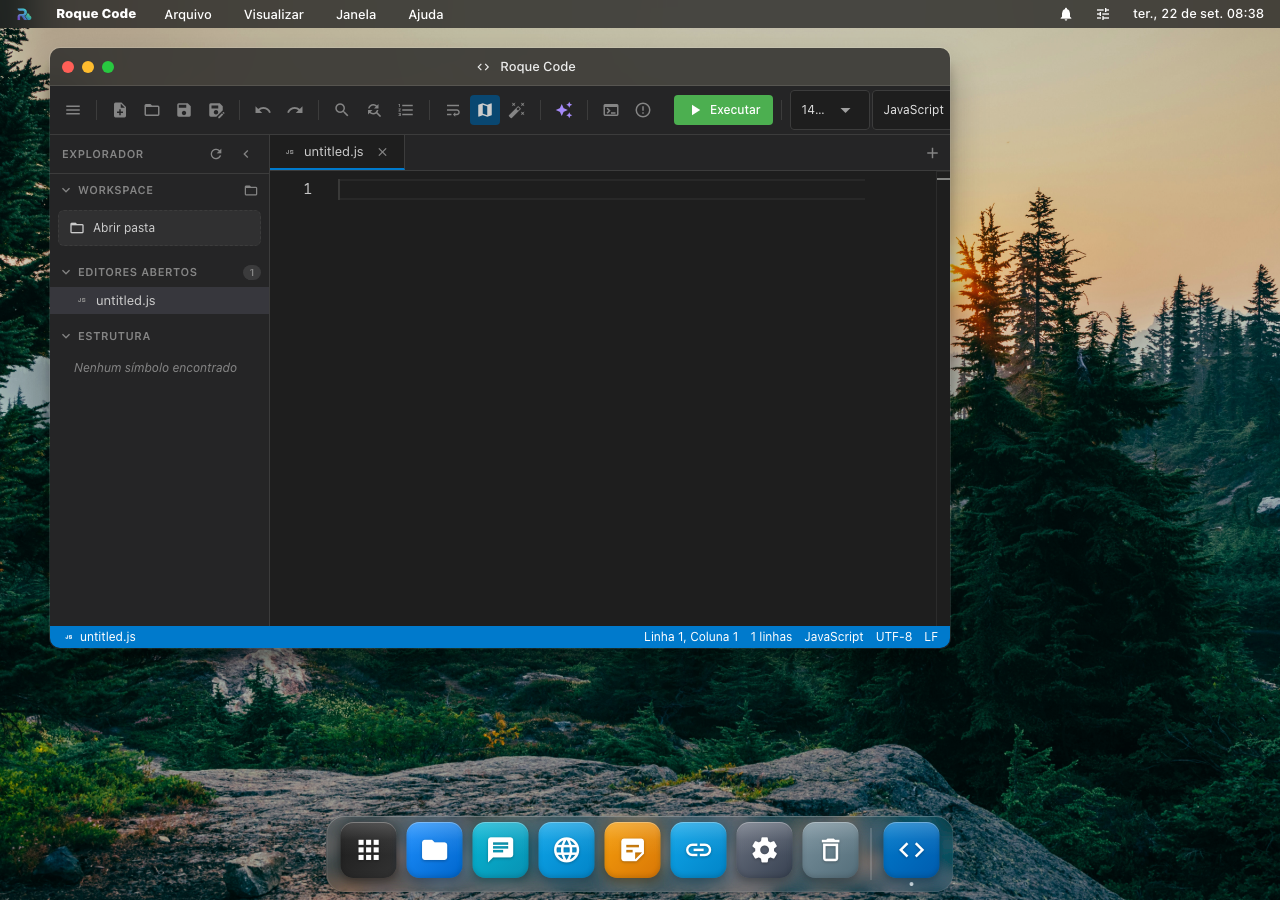This screenshot has height=900, width=1280.
Task: Create a new file from toolbar
Action: pyautogui.click(x=120, y=110)
